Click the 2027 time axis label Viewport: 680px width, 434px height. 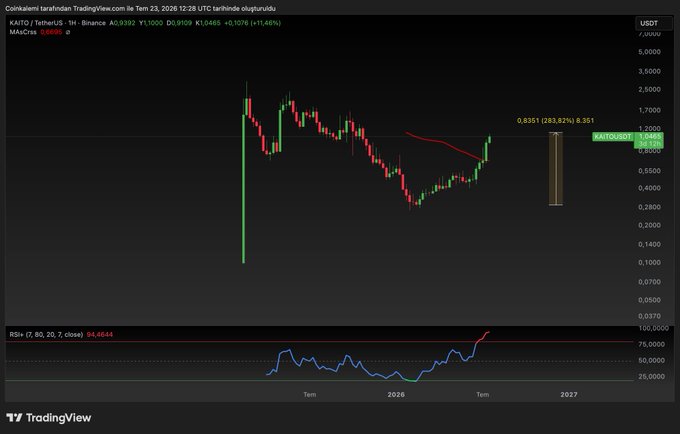coord(569,395)
